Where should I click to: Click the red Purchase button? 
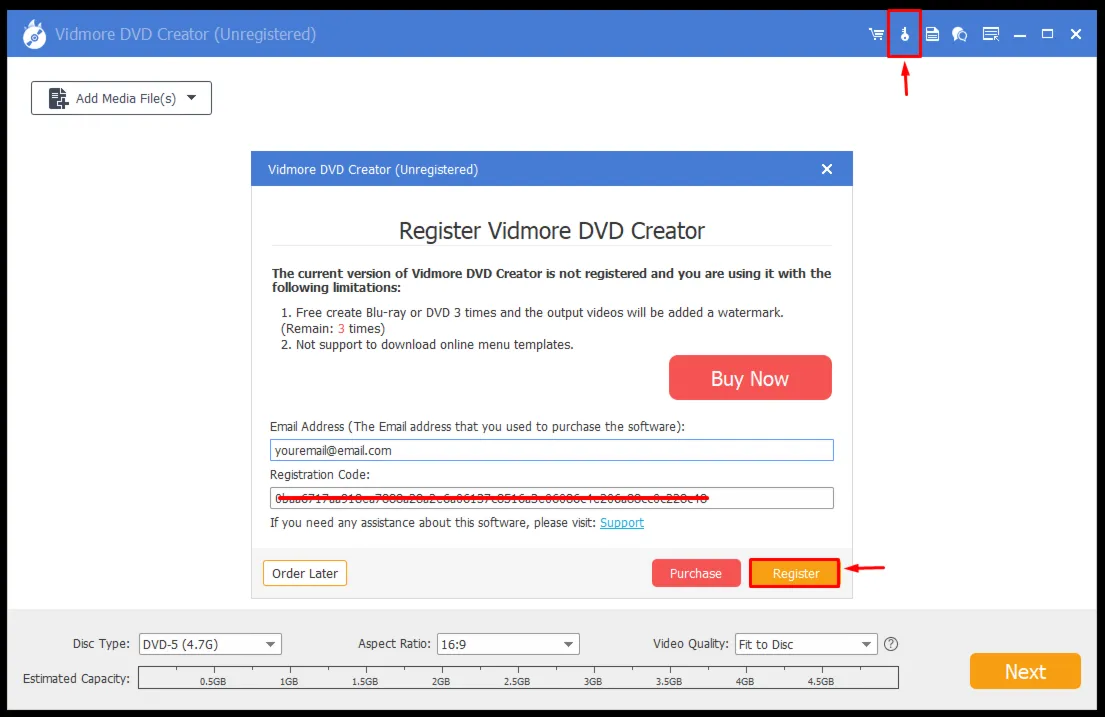(696, 573)
